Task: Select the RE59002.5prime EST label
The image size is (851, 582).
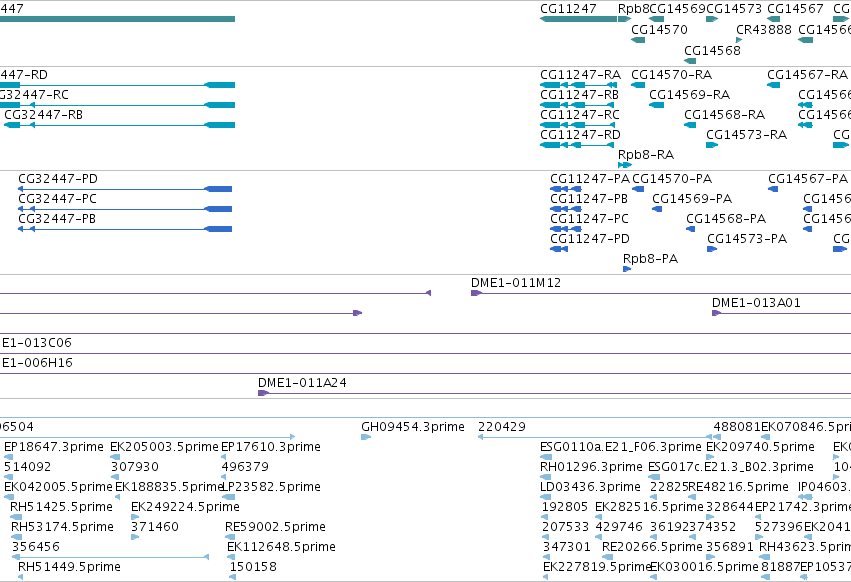Action: click(x=275, y=527)
